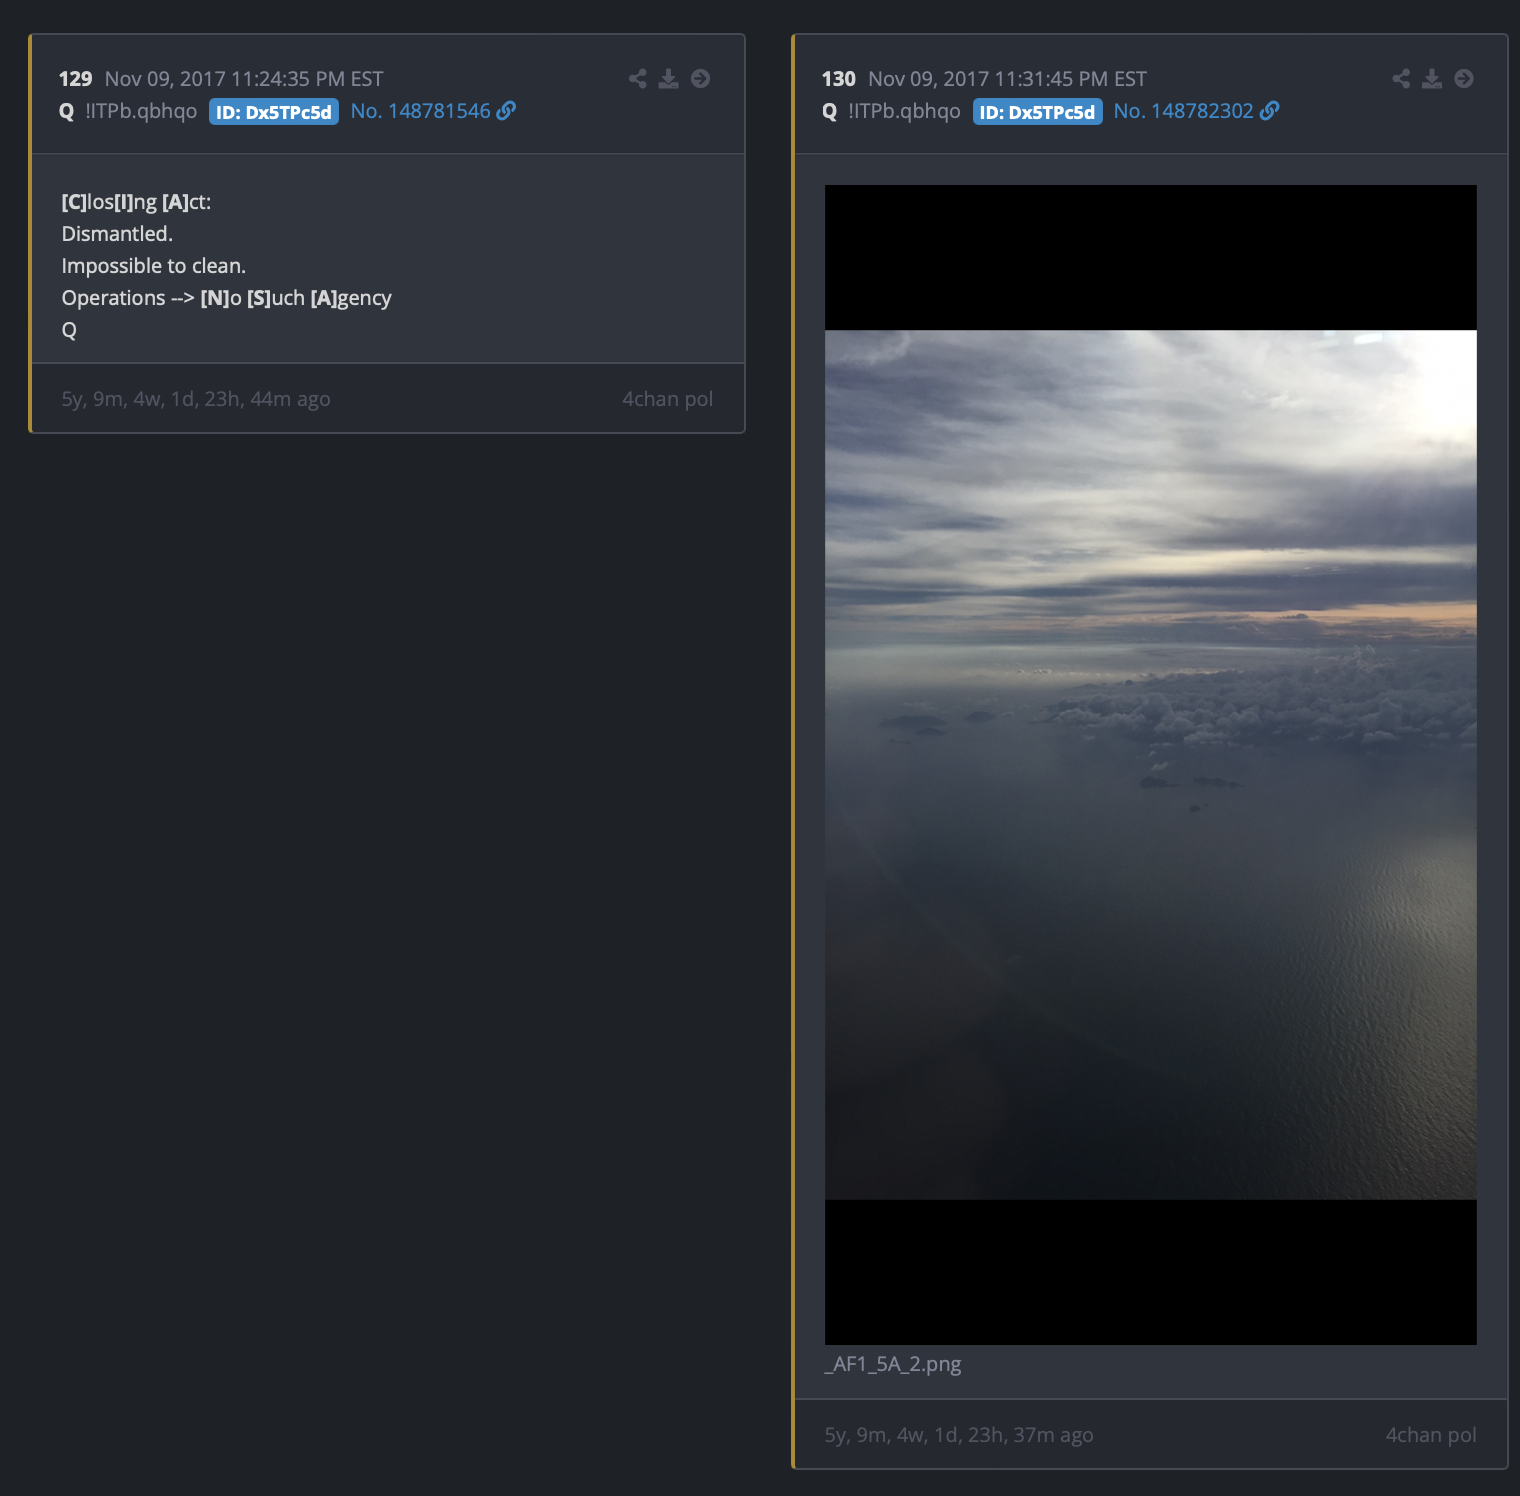1520x1496 pixels.
Task: Click the 44m ago timestamp in post 129
Action: tap(196, 399)
